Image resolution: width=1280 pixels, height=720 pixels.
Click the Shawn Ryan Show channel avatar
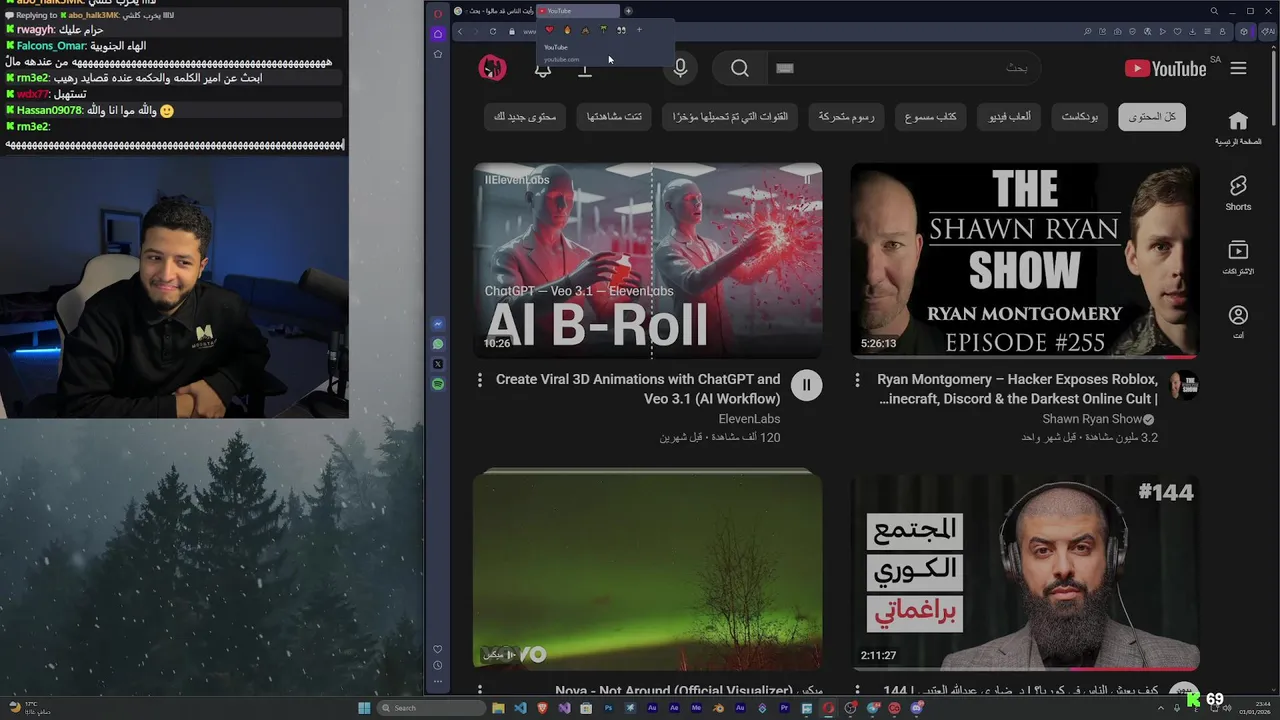coord(1184,385)
